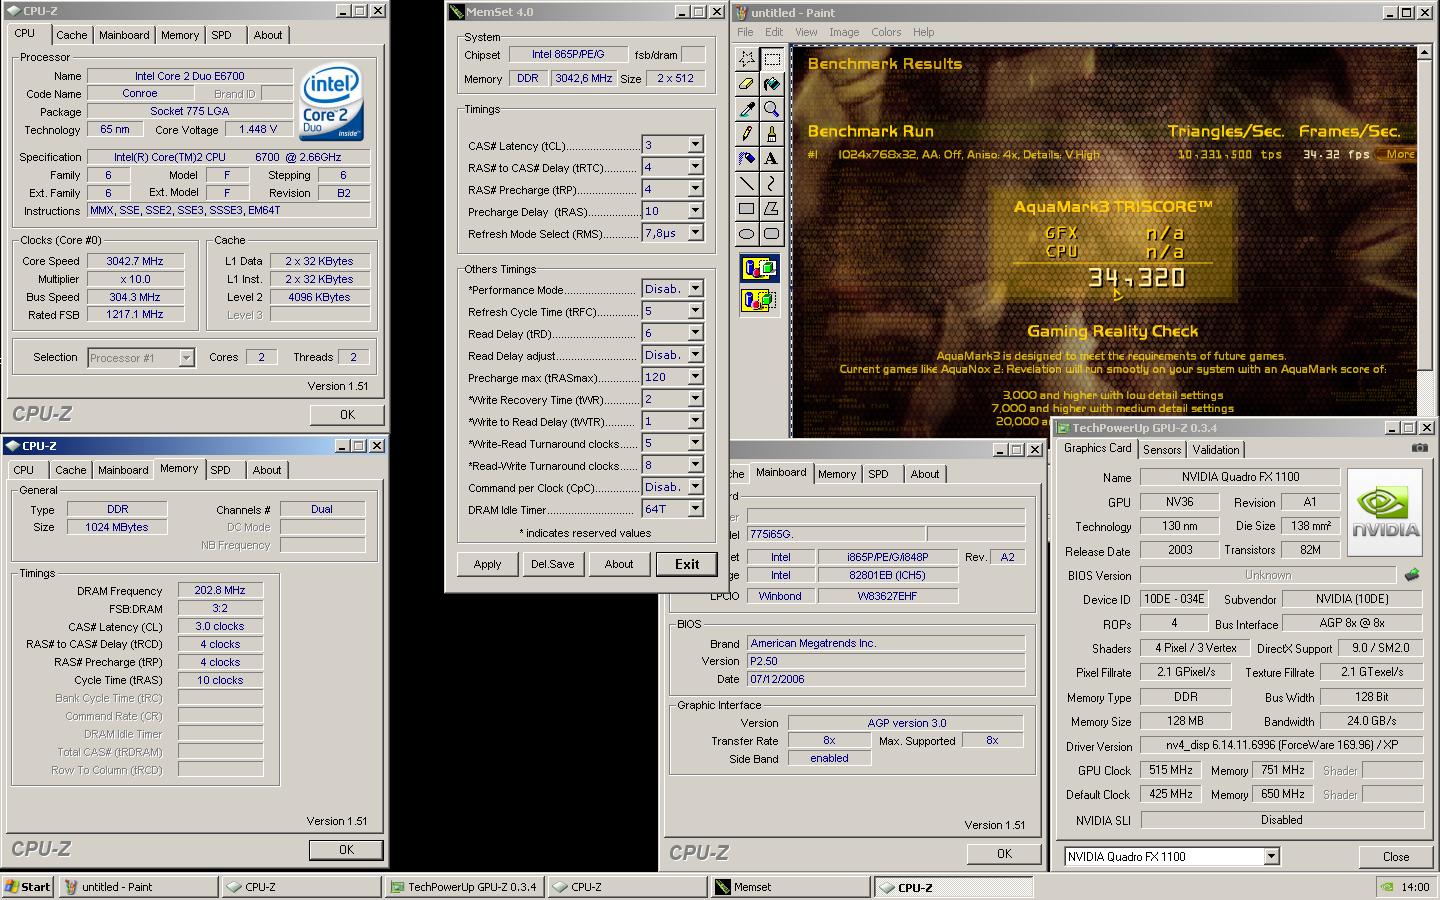The image size is (1440, 900).
Task: Select the Free-Form Select tool in Paint
Action: point(747,59)
